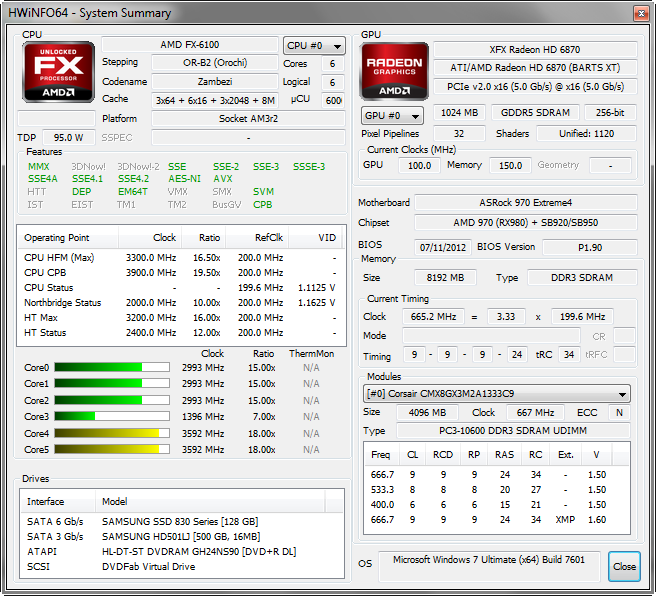Click the Unified: 1120 shaders field
This screenshot has height=596, width=656.
point(587,134)
